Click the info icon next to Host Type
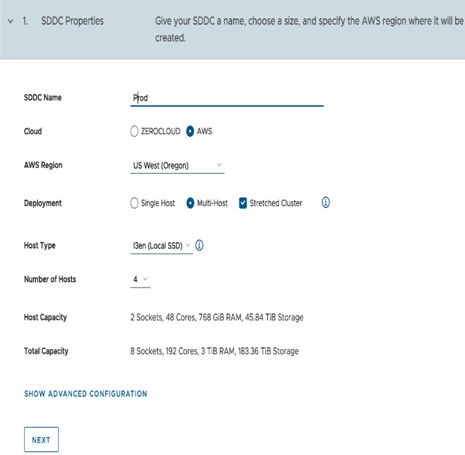 pyautogui.click(x=199, y=245)
